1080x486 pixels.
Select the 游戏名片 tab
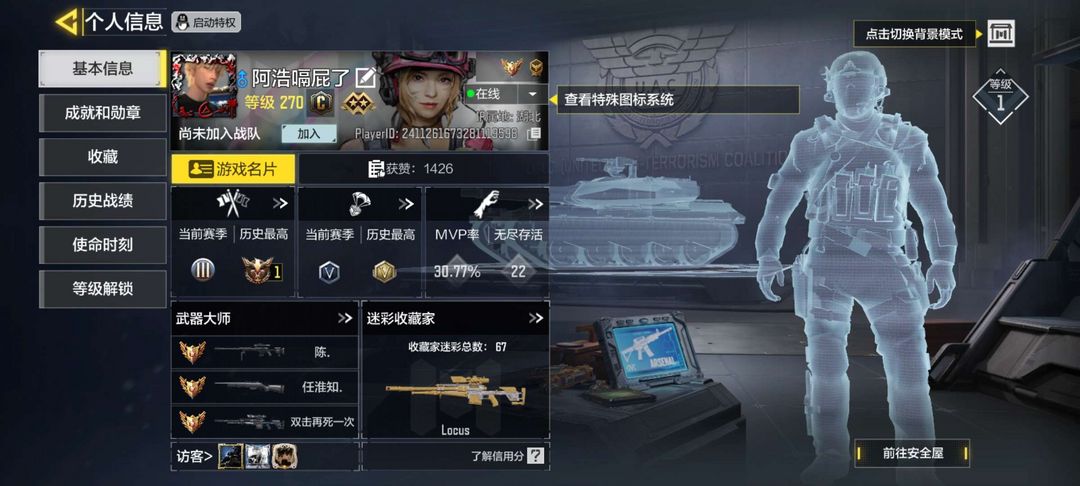233,169
